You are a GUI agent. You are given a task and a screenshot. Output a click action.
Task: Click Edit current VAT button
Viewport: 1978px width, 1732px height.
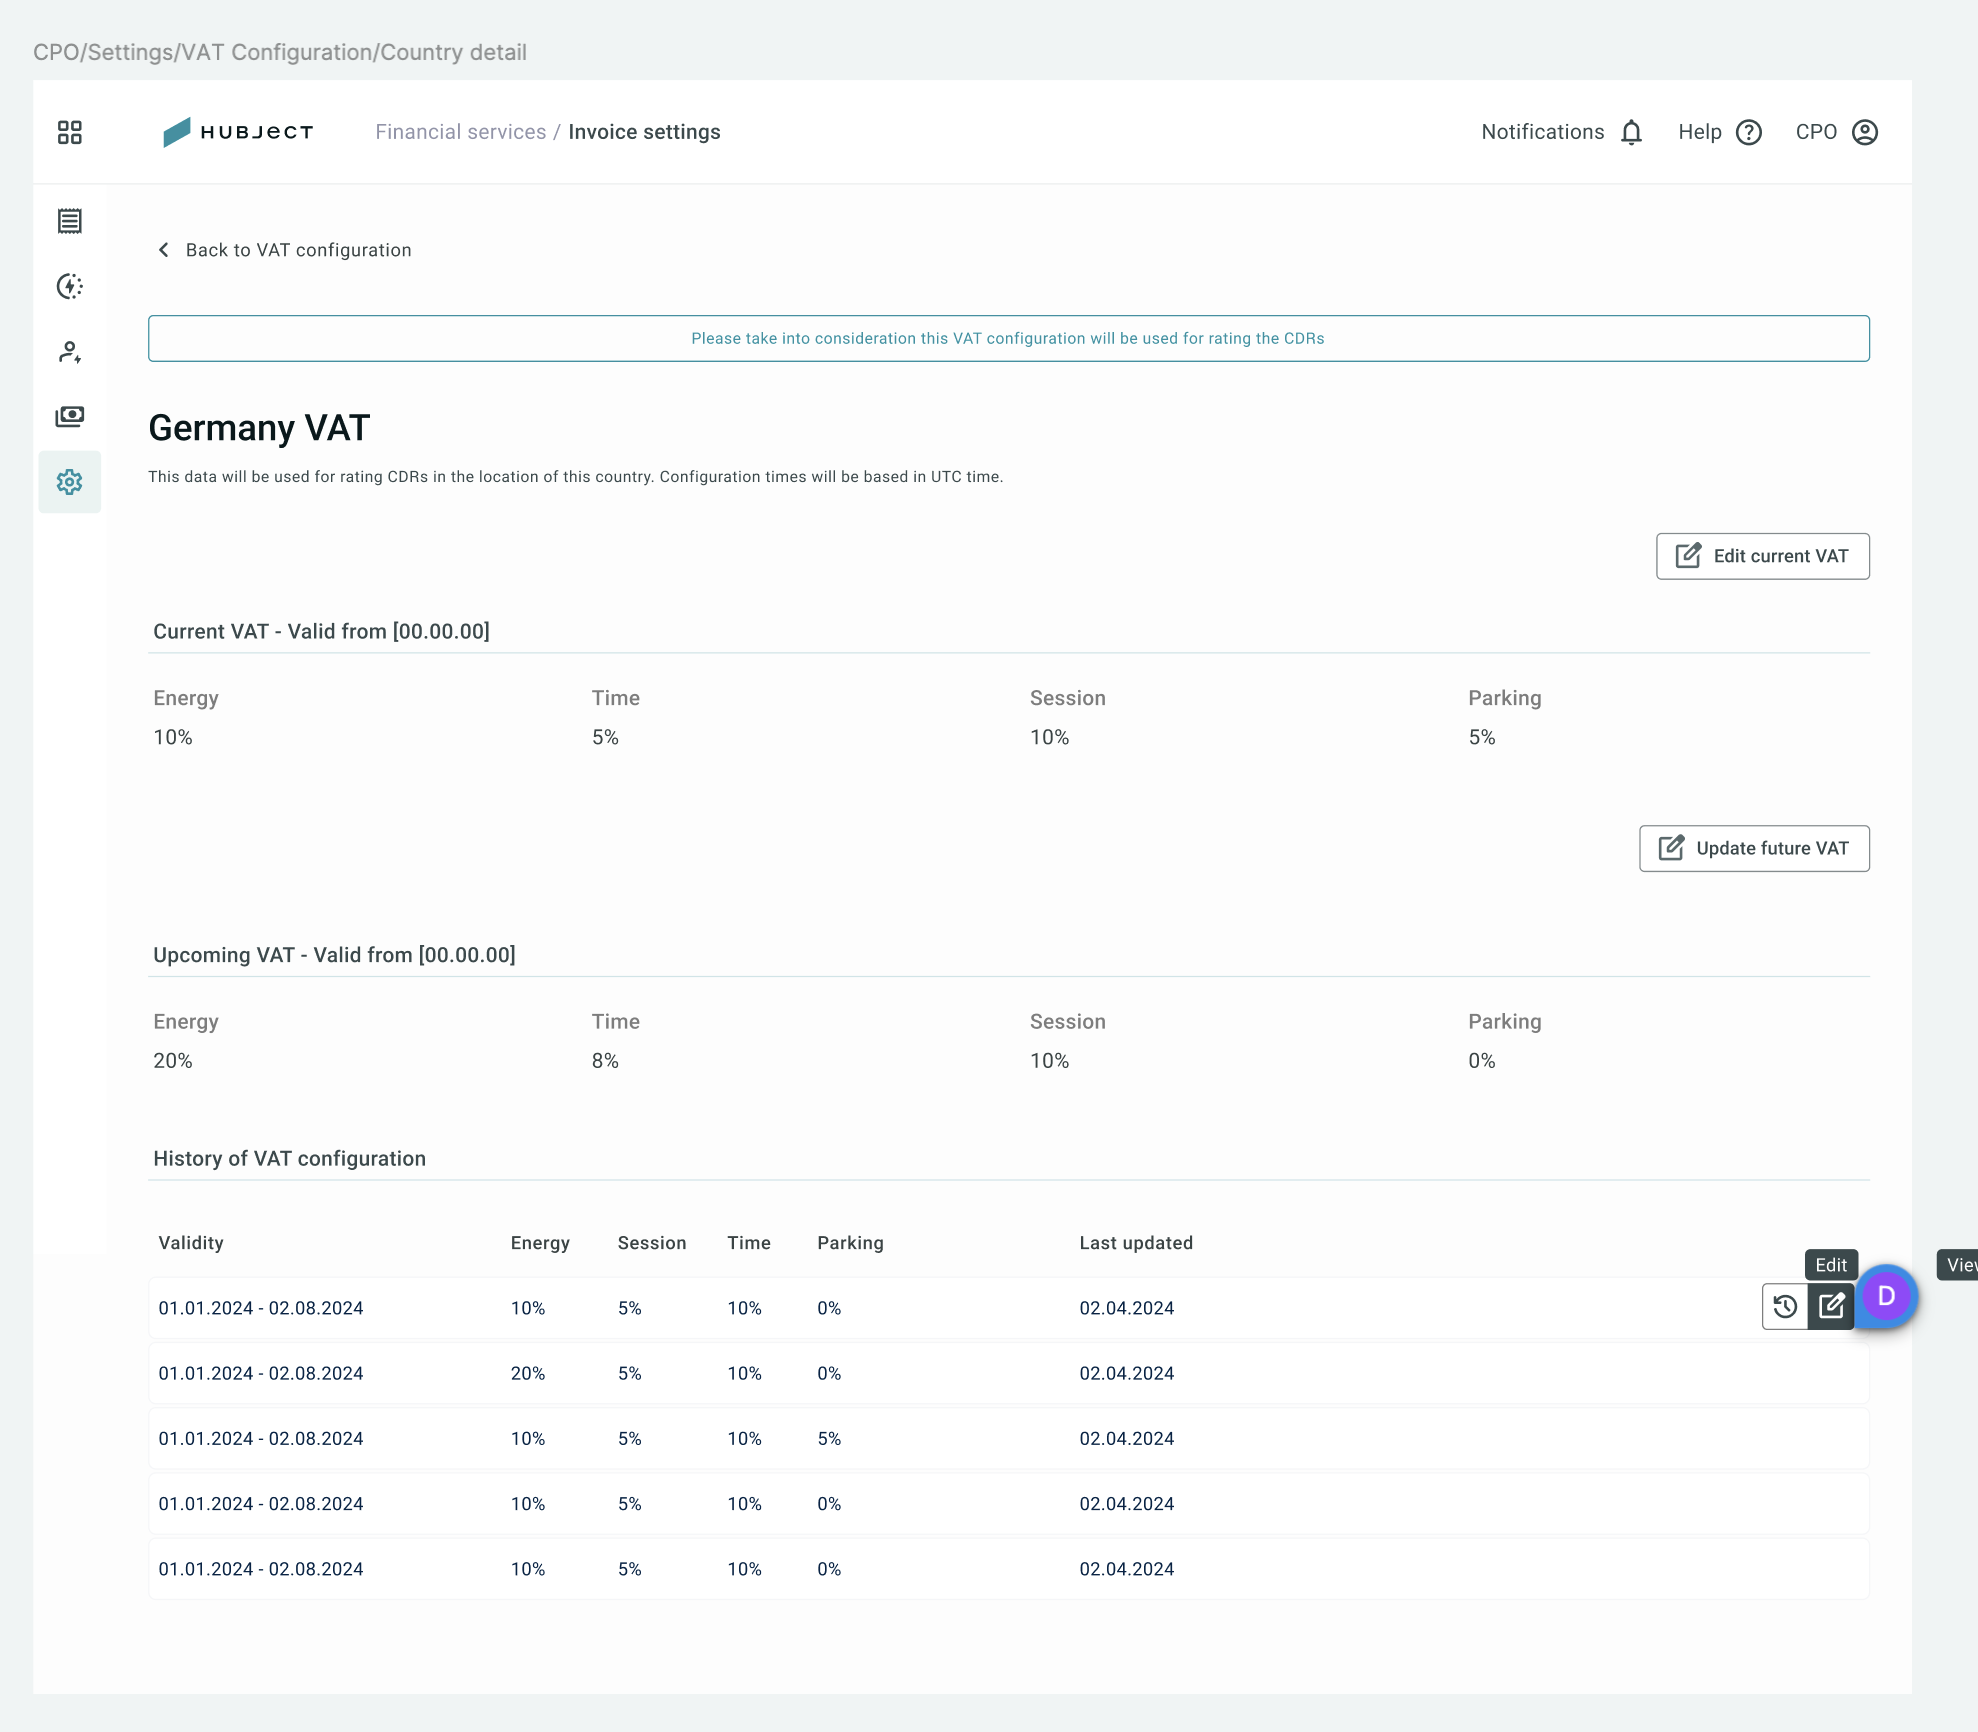(x=1762, y=556)
